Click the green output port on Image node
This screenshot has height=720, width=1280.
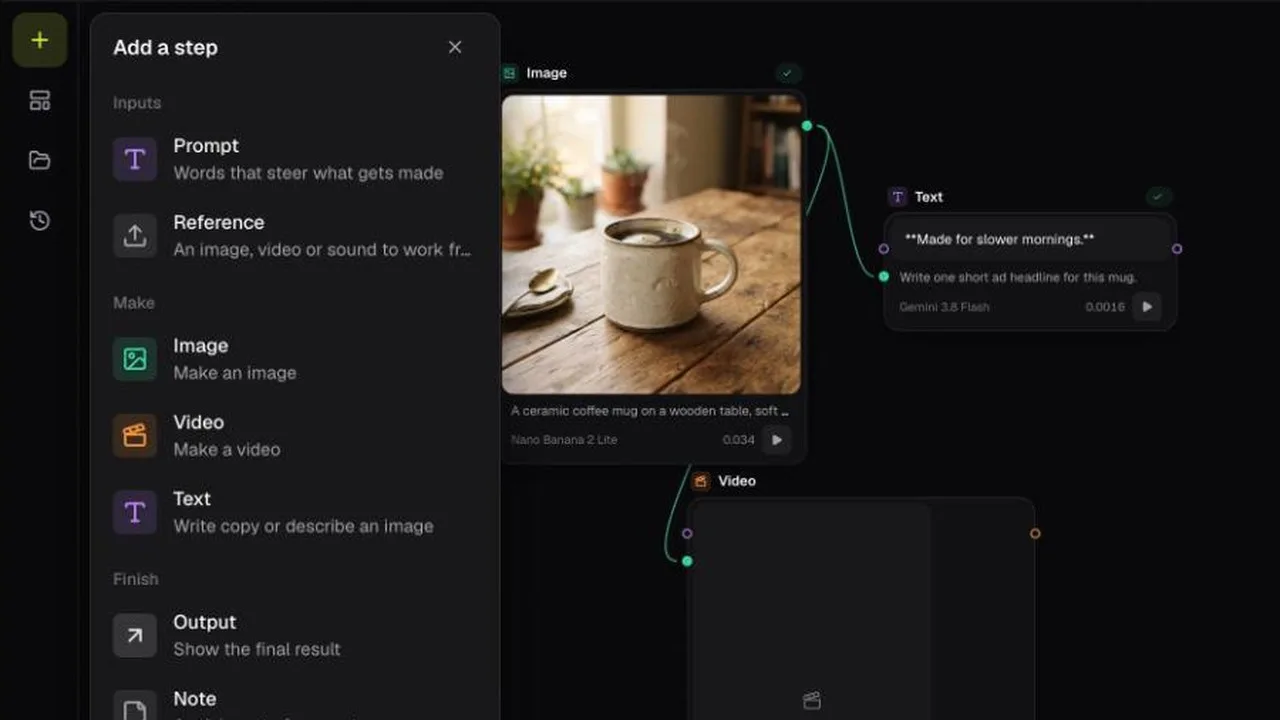coord(807,126)
